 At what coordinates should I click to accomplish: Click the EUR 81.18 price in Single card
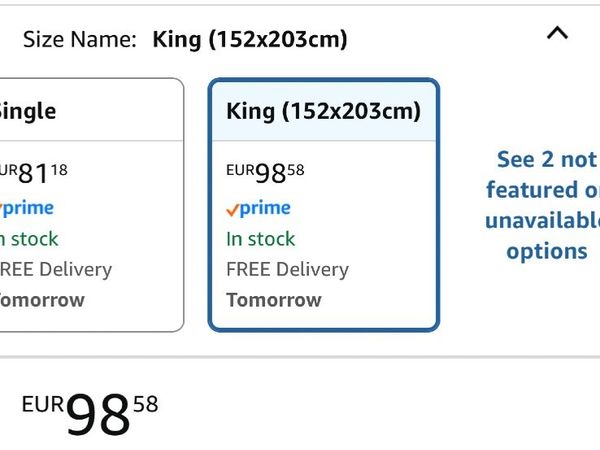tap(34, 173)
